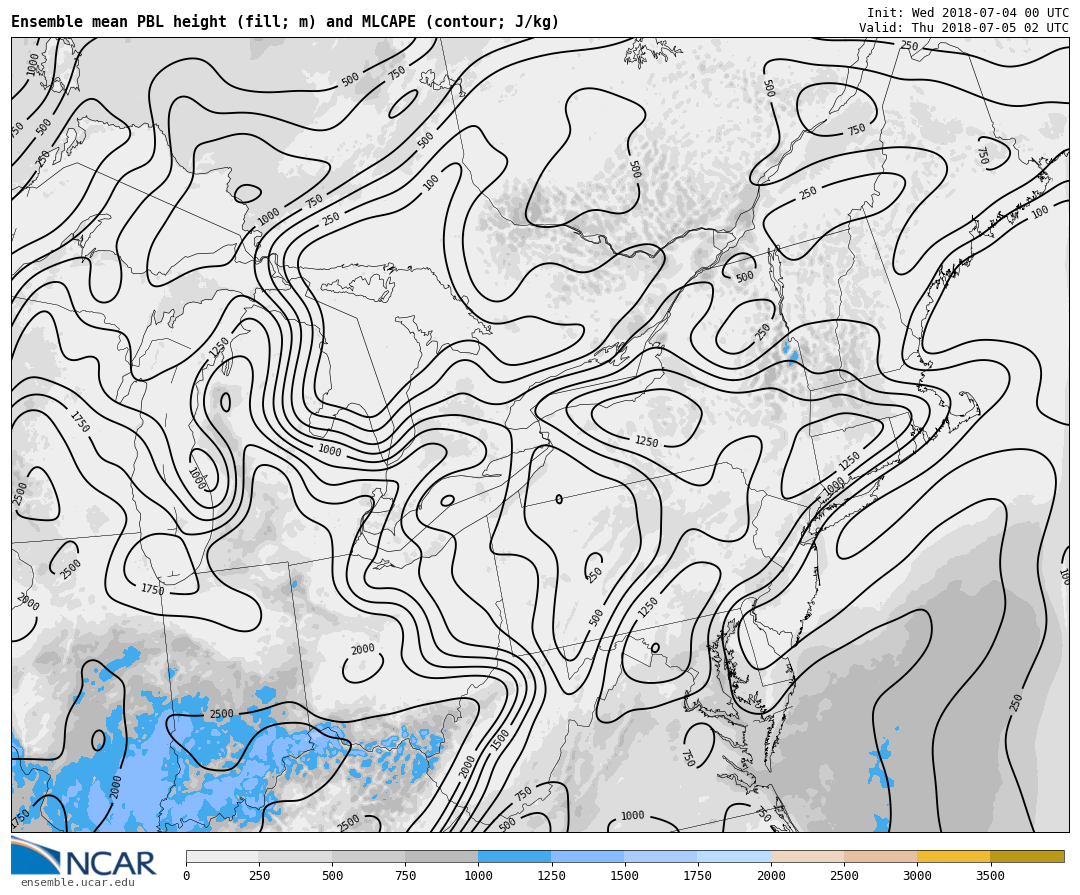The image size is (1080, 895).
Task: Open the ensemble.ucar.edu link
Action: point(77,883)
